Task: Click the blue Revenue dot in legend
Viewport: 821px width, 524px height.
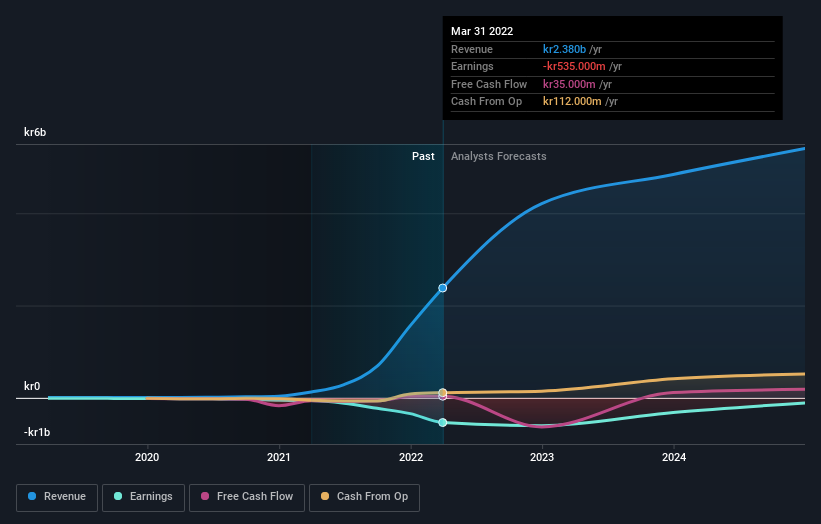Action: coord(32,496)
